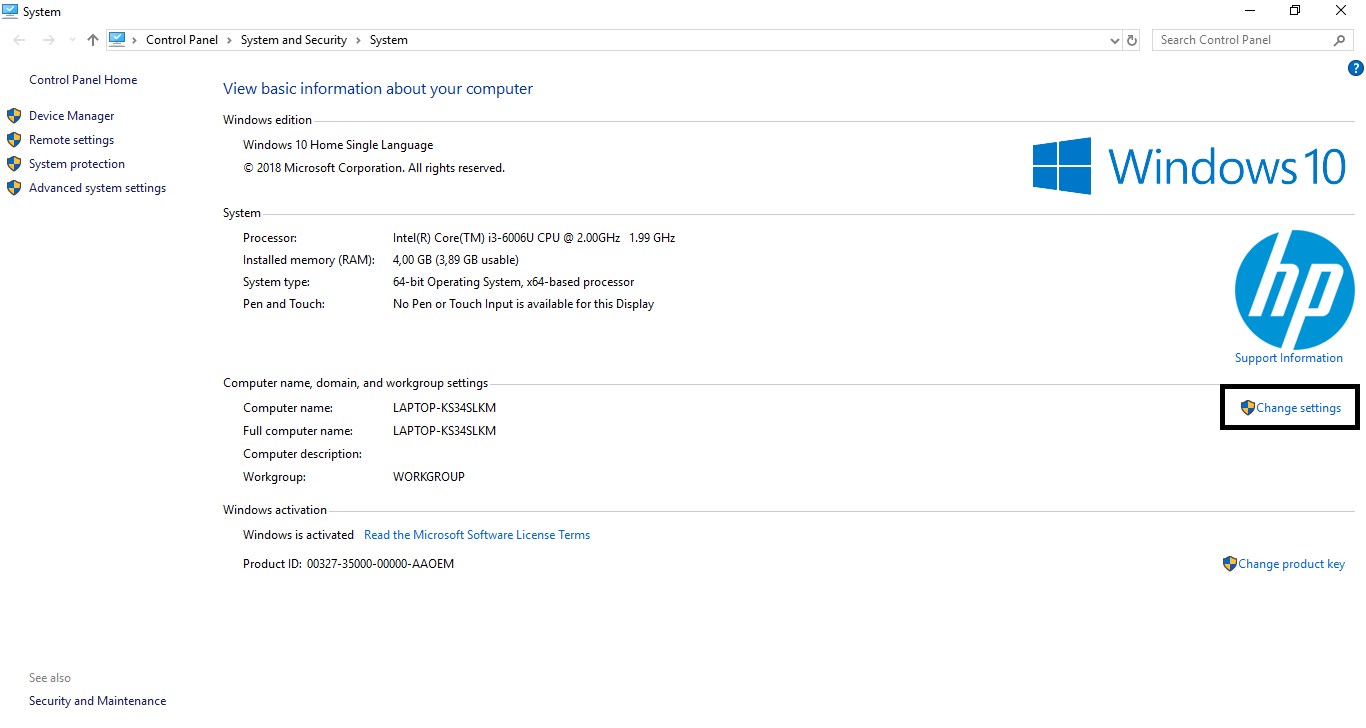This screenshot has height=728, width=1366.
Task: Open the Control Panel breadcrumb
Action: (183, 40)
